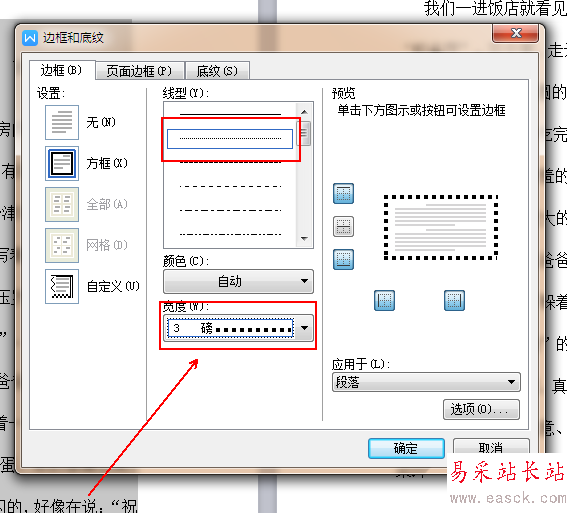The image size is (567, 513).
Task: Toggle the top border button in preview
Action: click(x=343, y=194)
